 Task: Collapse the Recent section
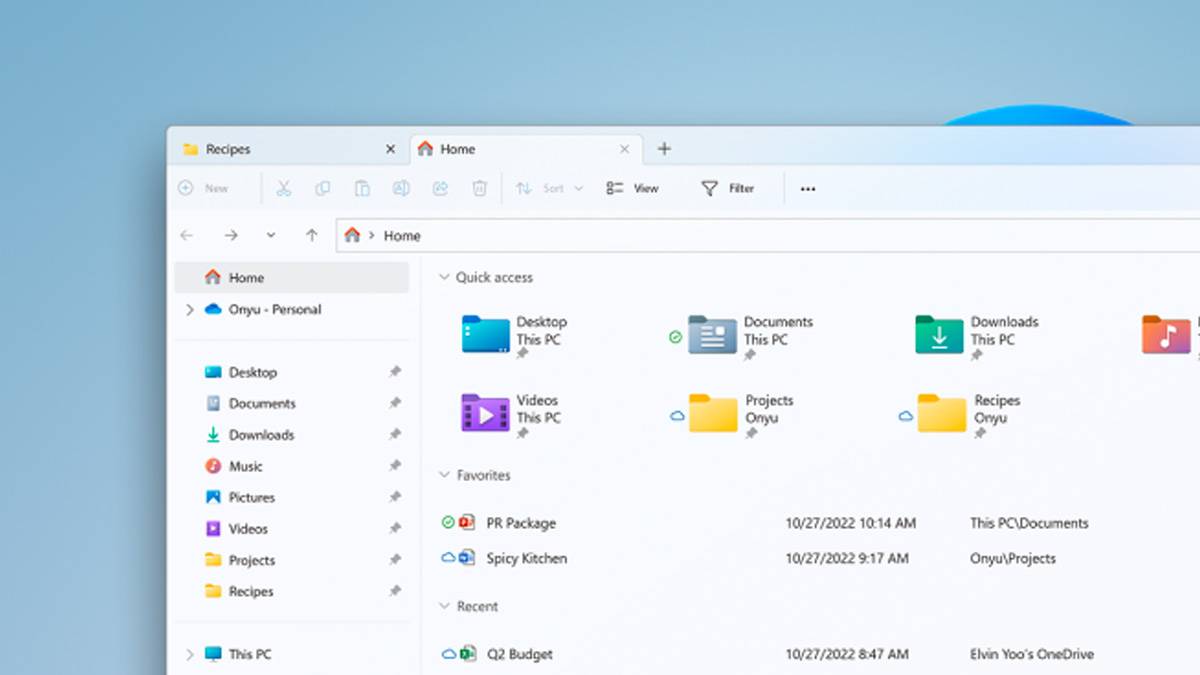coord(444,606)
